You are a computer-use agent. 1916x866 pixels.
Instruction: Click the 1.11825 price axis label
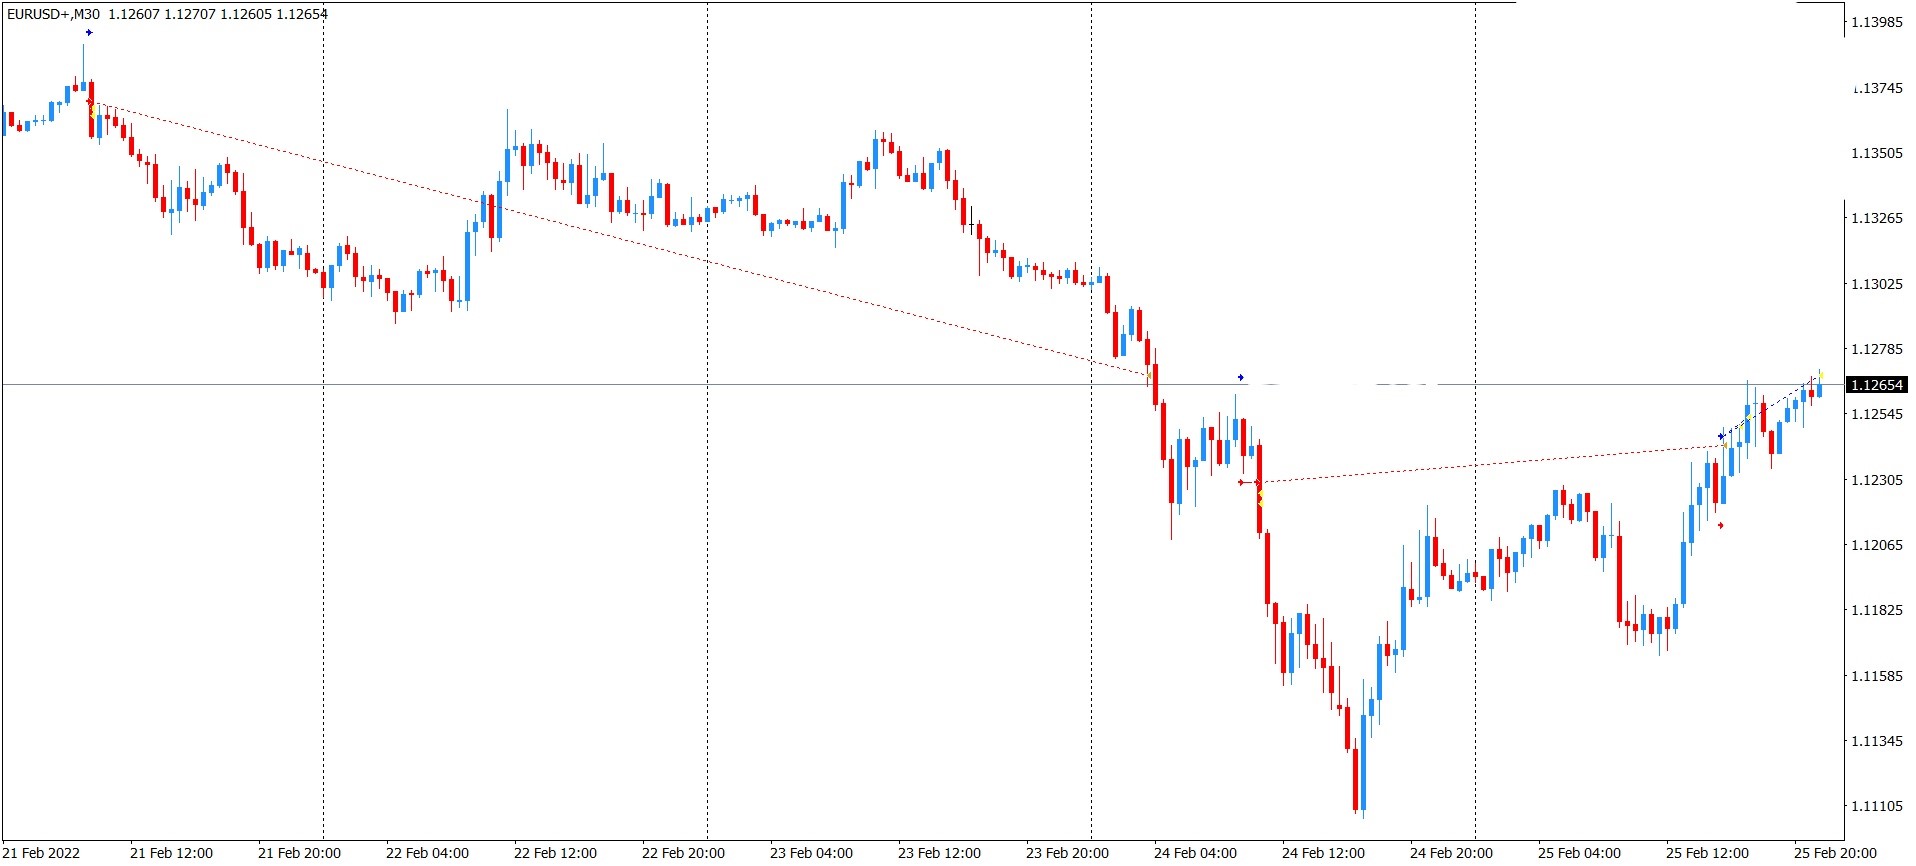[1877, 610]
